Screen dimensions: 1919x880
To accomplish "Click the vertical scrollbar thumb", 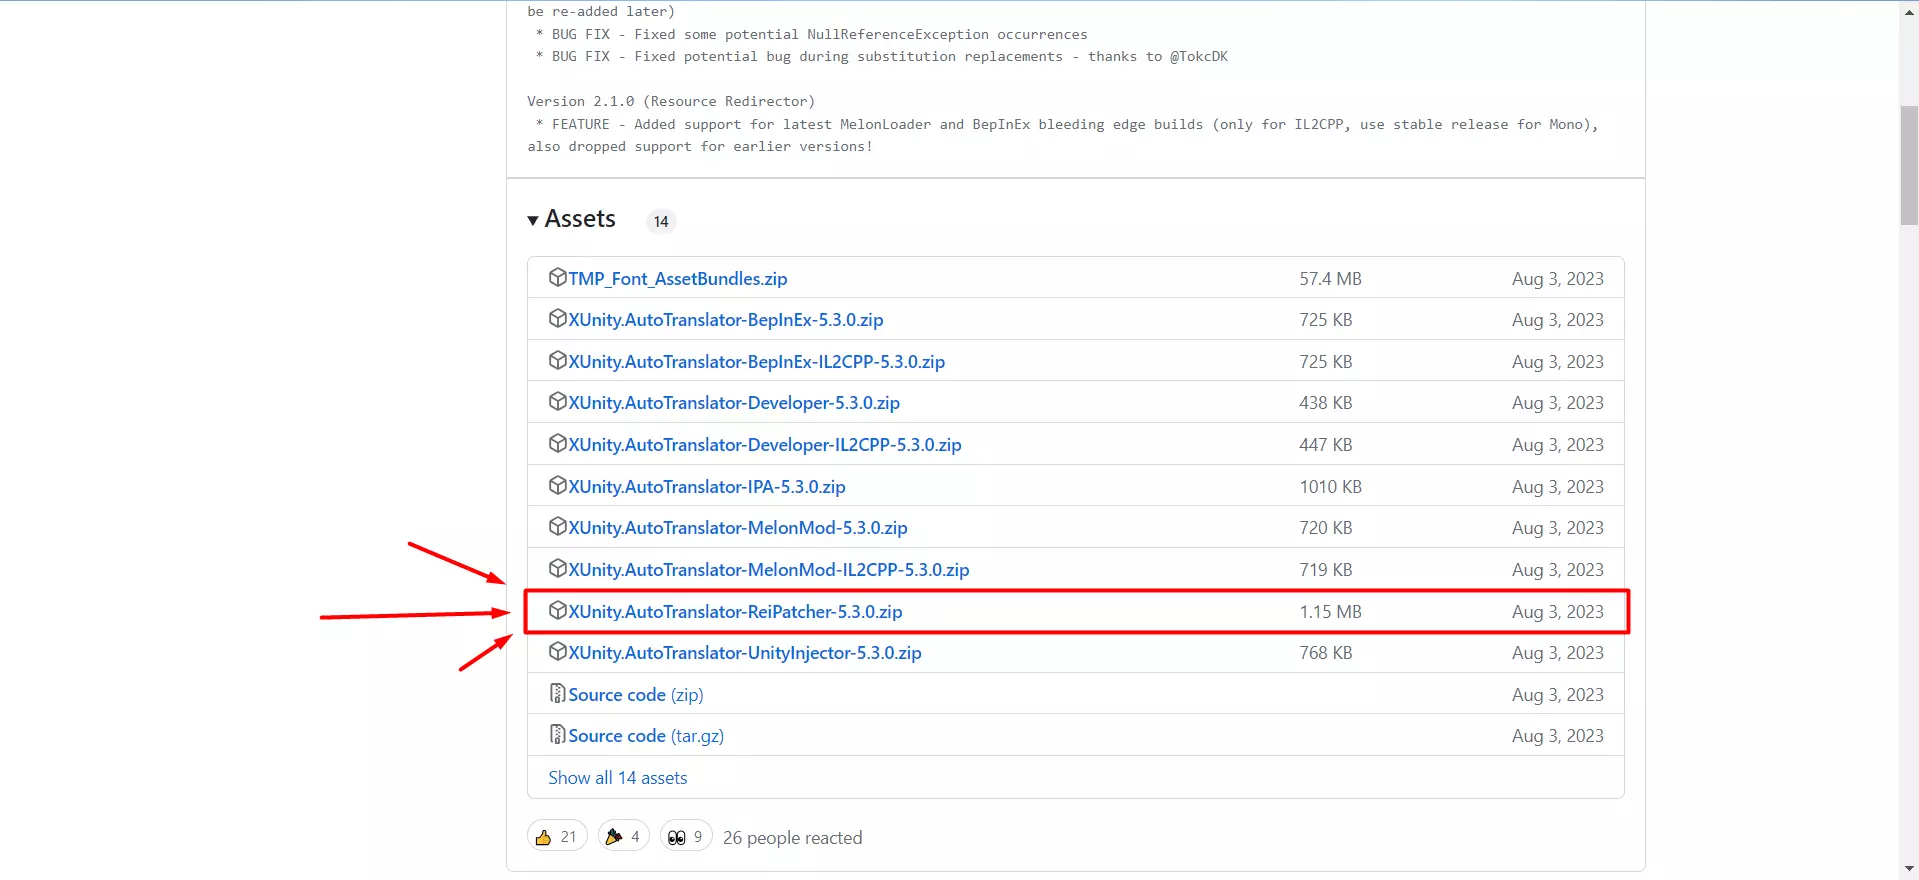I will click(x=1909, y=165).
